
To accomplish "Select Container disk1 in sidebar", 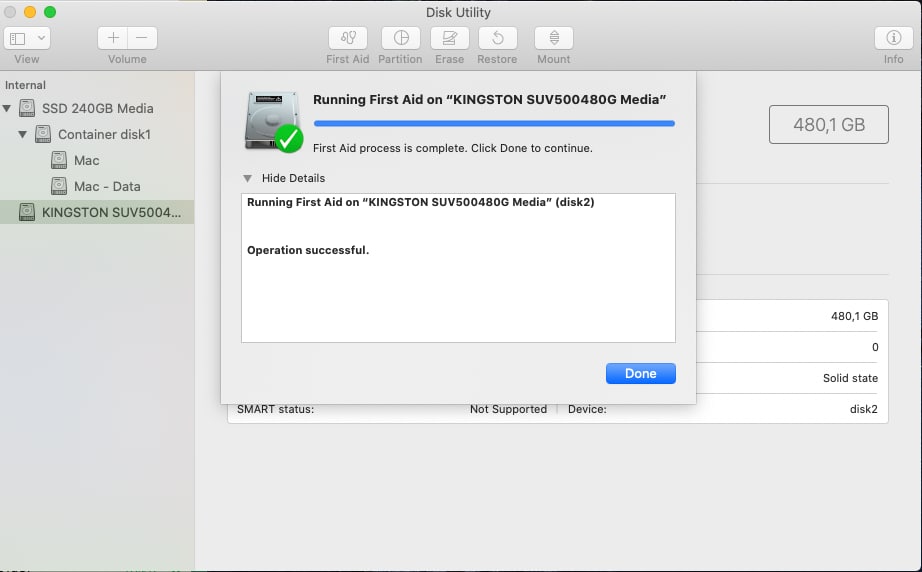I will coord(97,134).
